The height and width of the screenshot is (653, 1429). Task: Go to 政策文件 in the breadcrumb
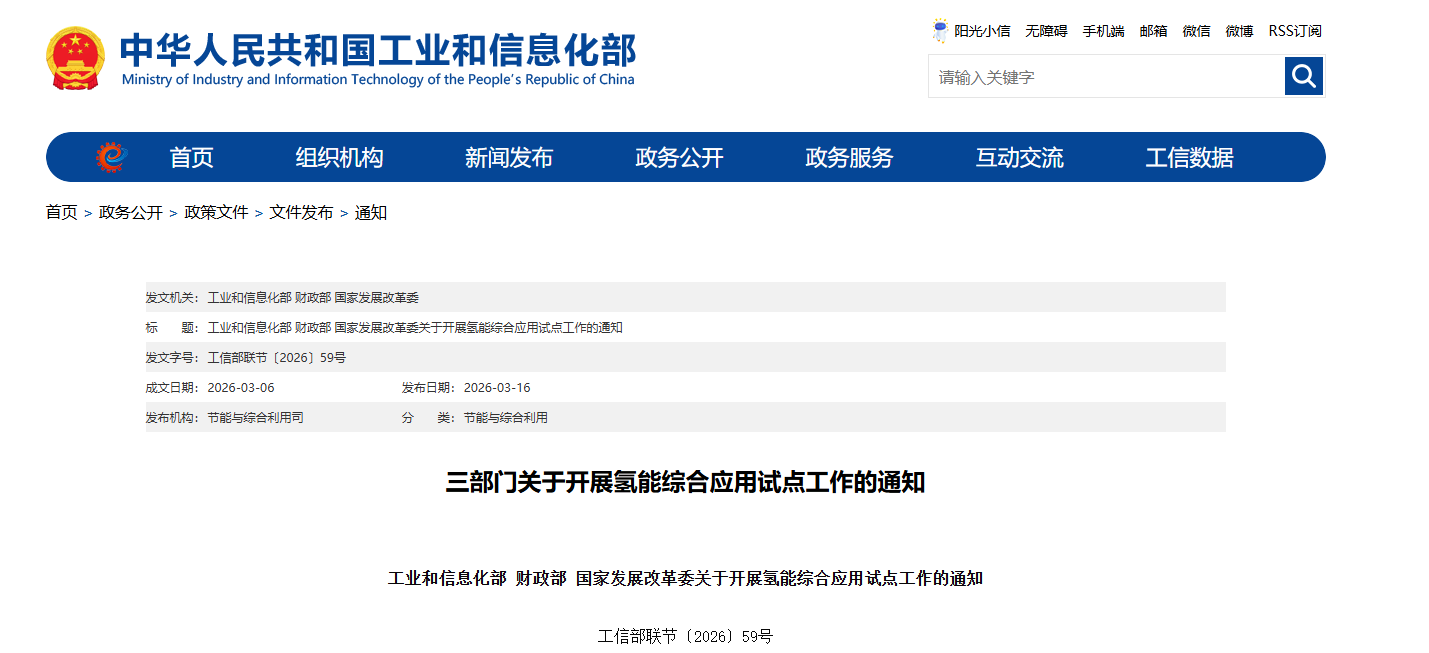(x=216, y=212)
